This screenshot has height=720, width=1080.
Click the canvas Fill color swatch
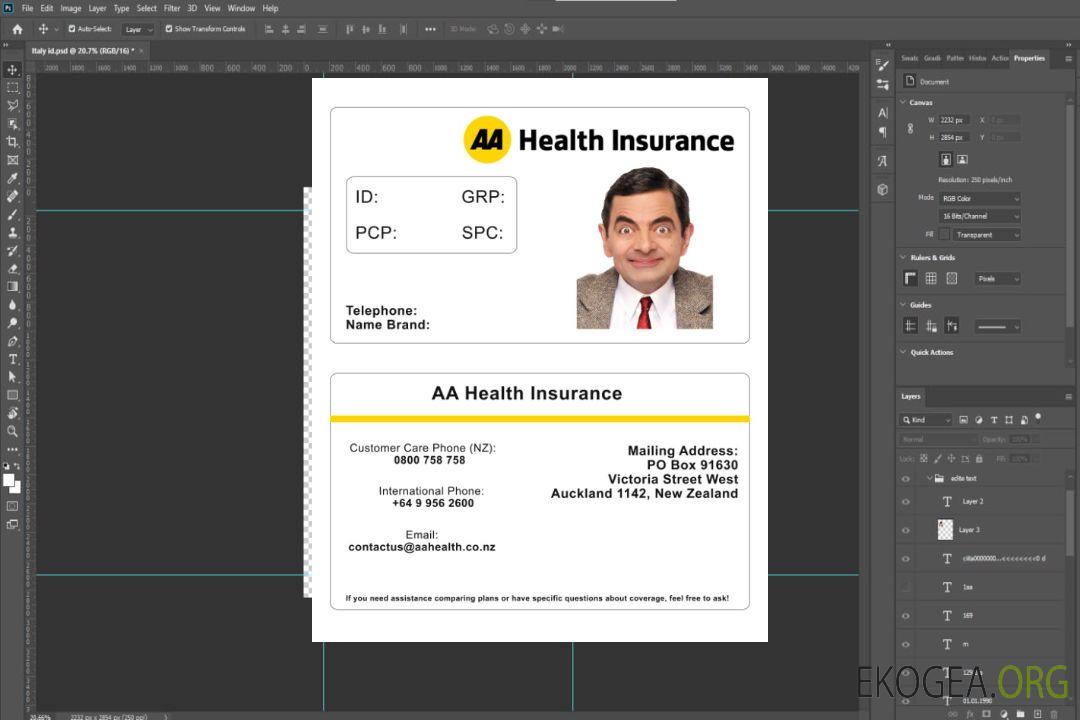click(945, 235)
